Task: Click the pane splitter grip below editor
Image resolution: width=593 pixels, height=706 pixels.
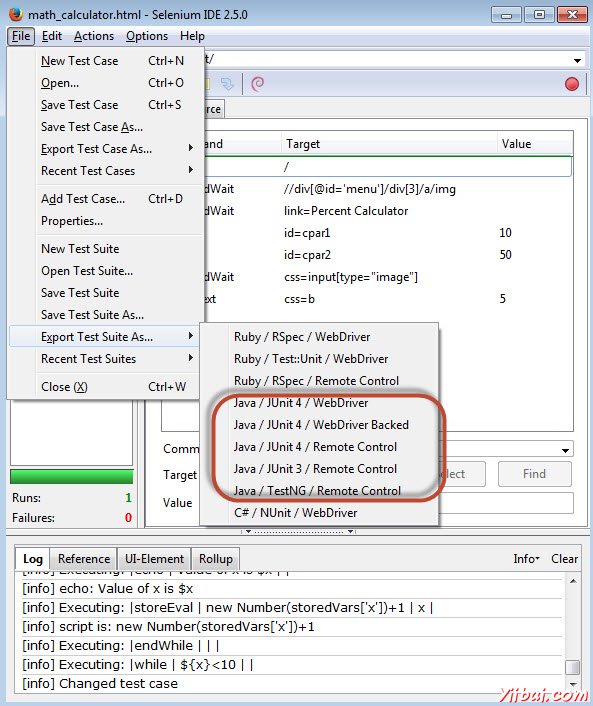Action: point(299,532)
